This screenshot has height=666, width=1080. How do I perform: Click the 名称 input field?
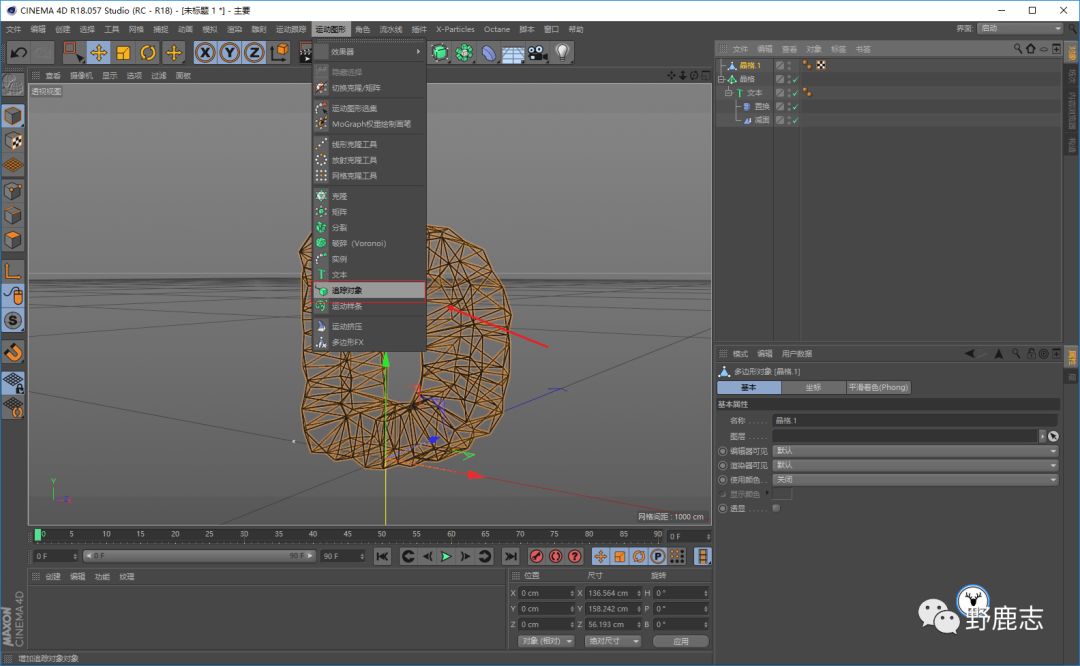point(915,420)
